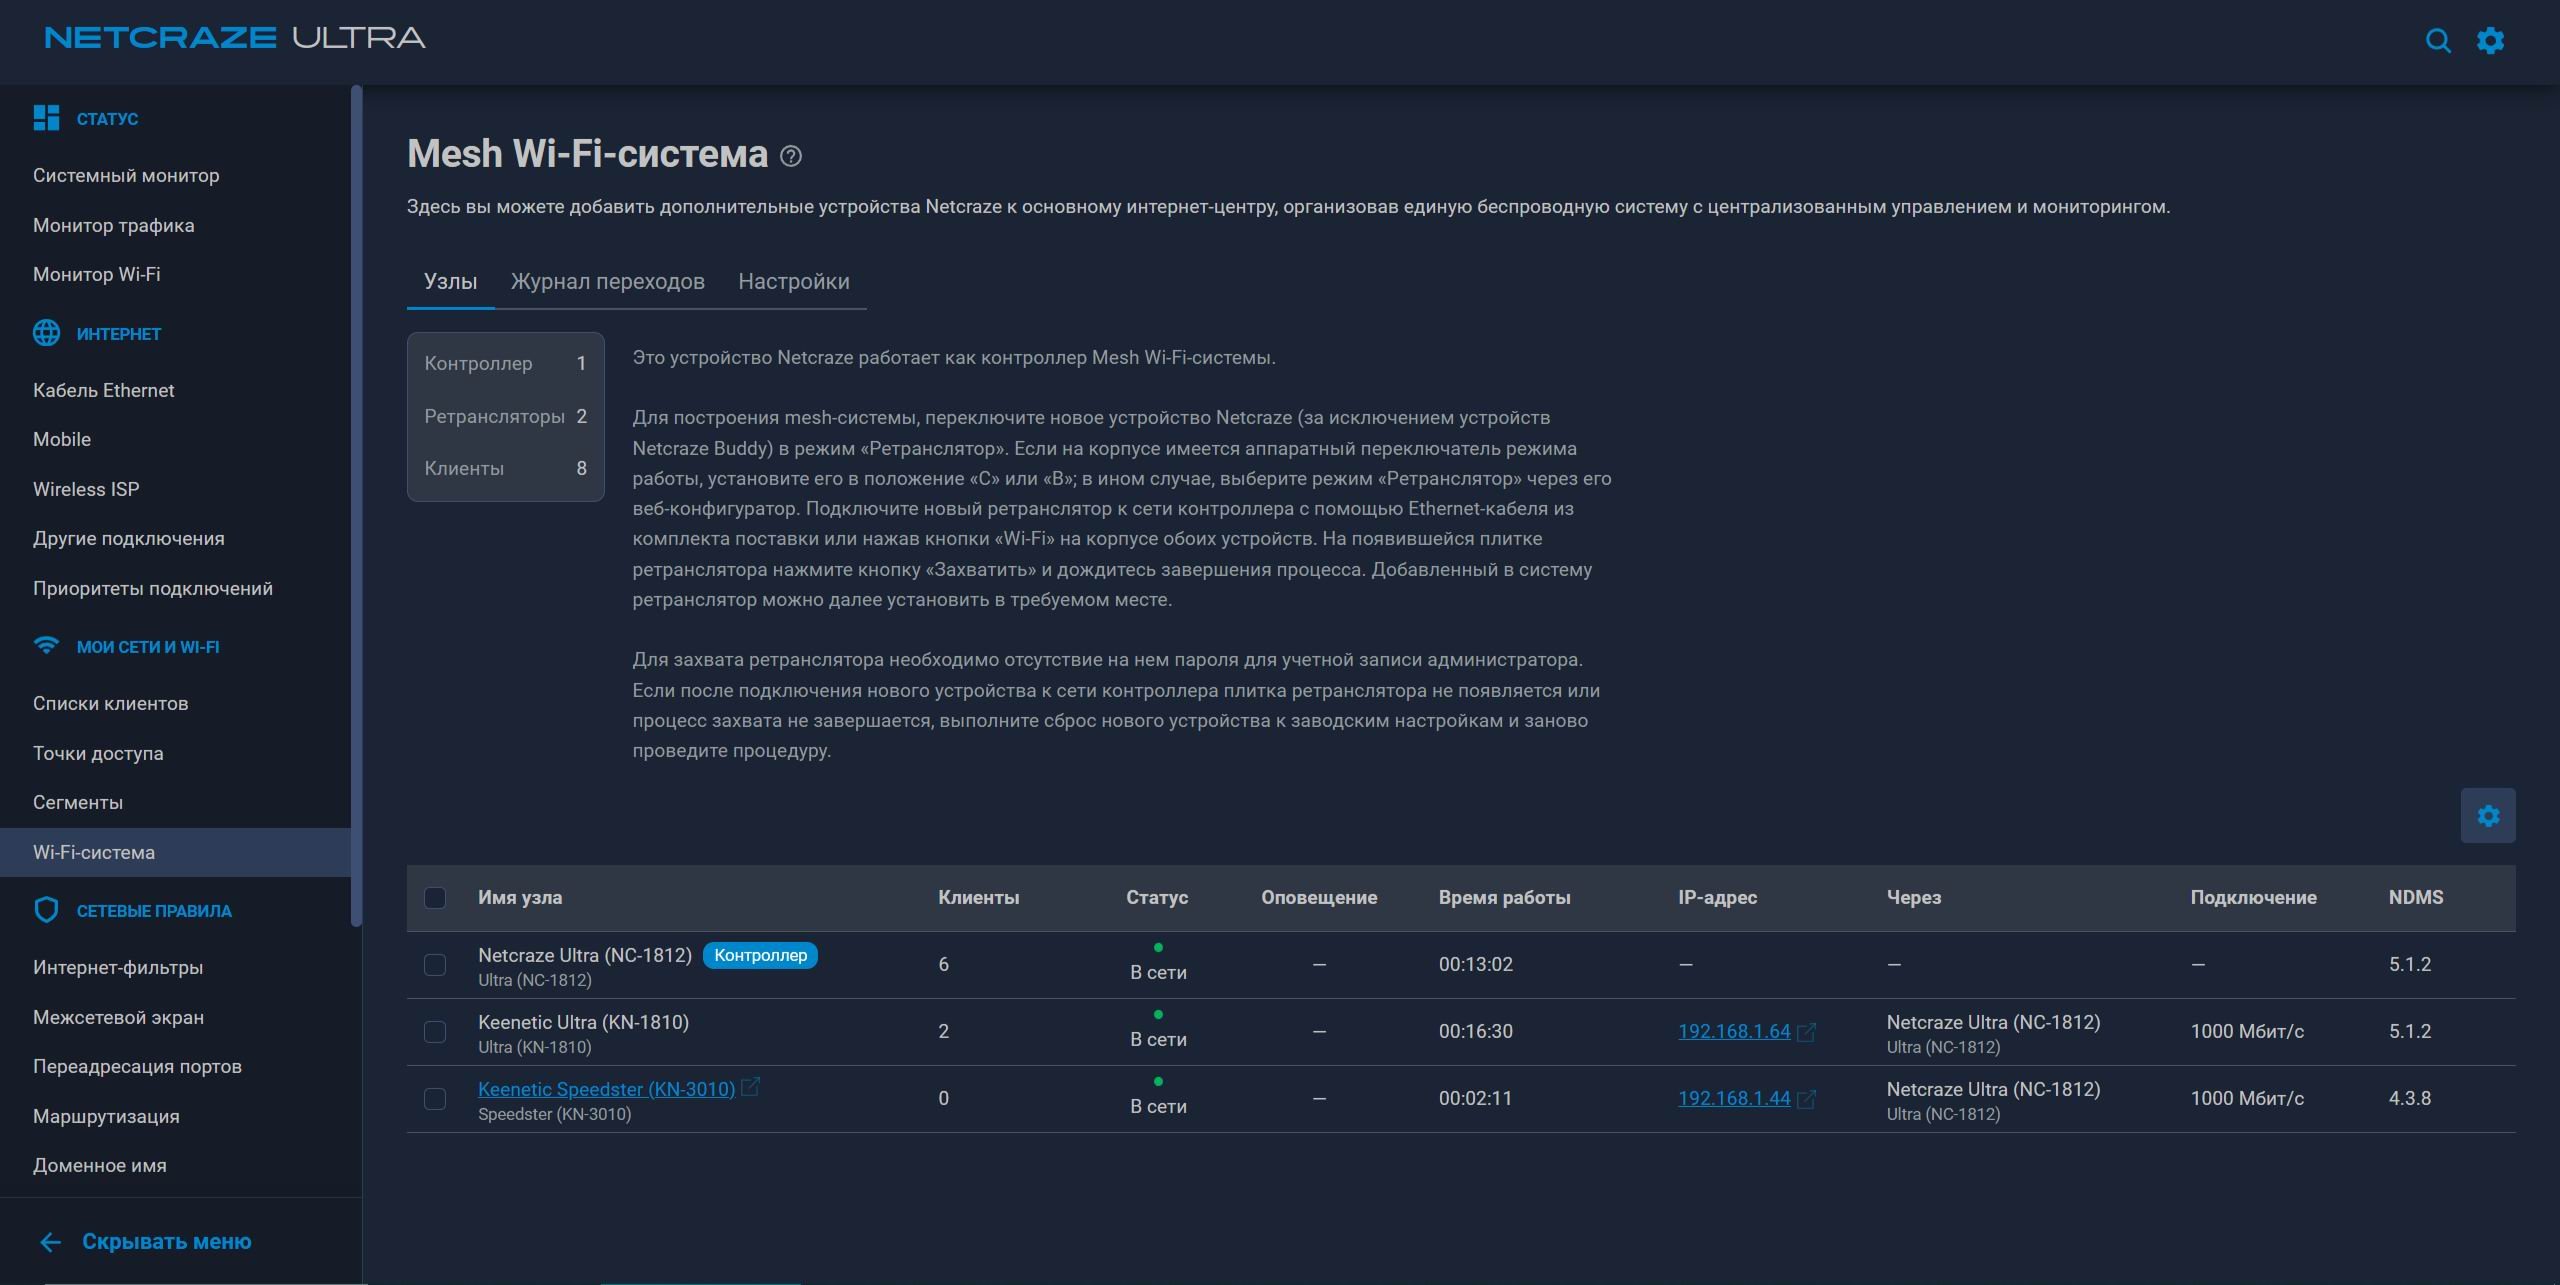
Task: Go to Системный монитор in sidebar
Action: pos(126,175)
